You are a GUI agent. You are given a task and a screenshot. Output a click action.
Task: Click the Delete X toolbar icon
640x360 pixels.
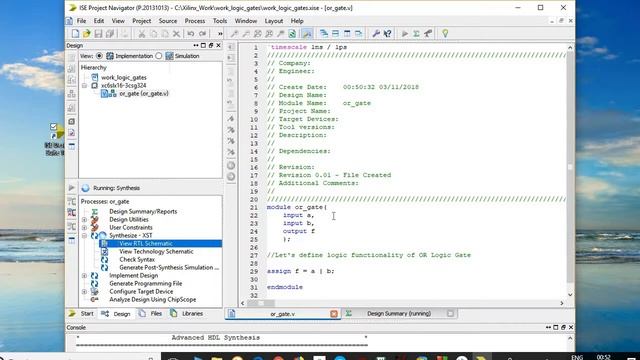(x=176, y=33)
